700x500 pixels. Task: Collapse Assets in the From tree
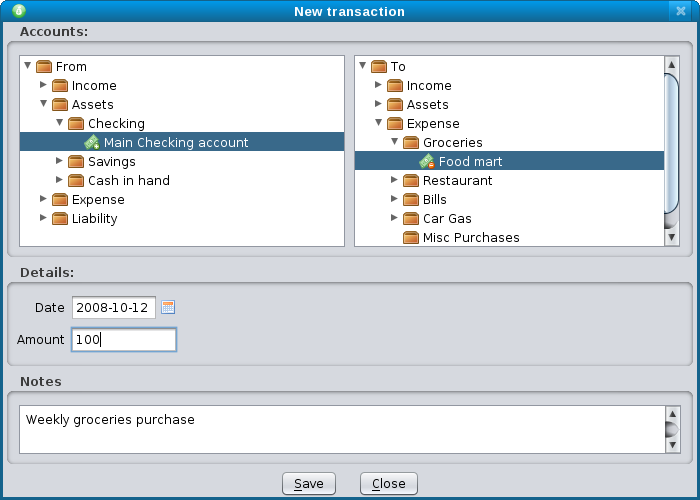click(44, 104)
